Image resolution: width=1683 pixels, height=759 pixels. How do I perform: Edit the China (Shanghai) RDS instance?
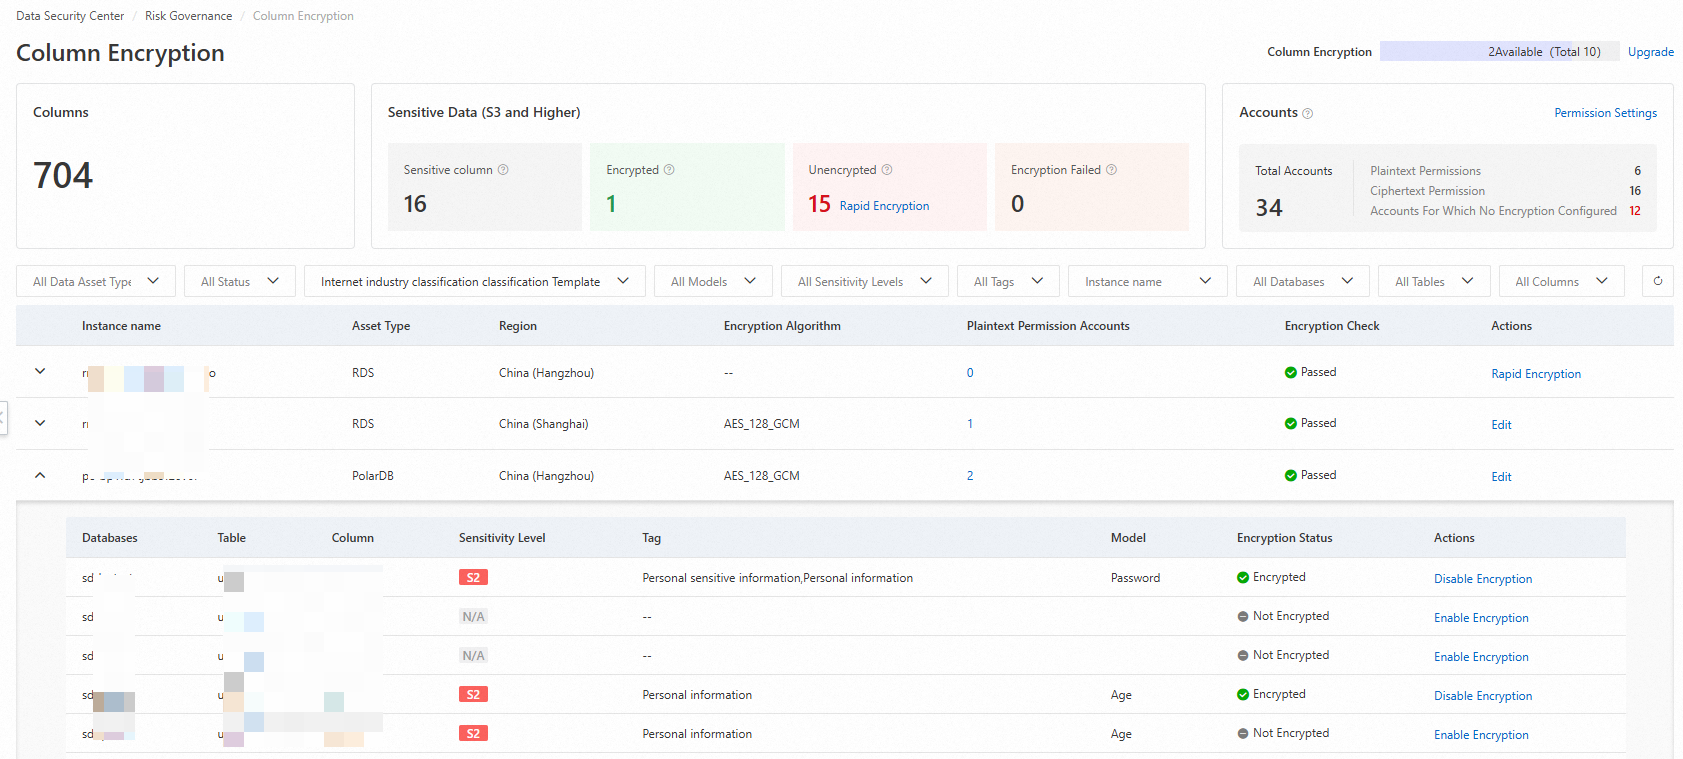(x=1501, y=425)
